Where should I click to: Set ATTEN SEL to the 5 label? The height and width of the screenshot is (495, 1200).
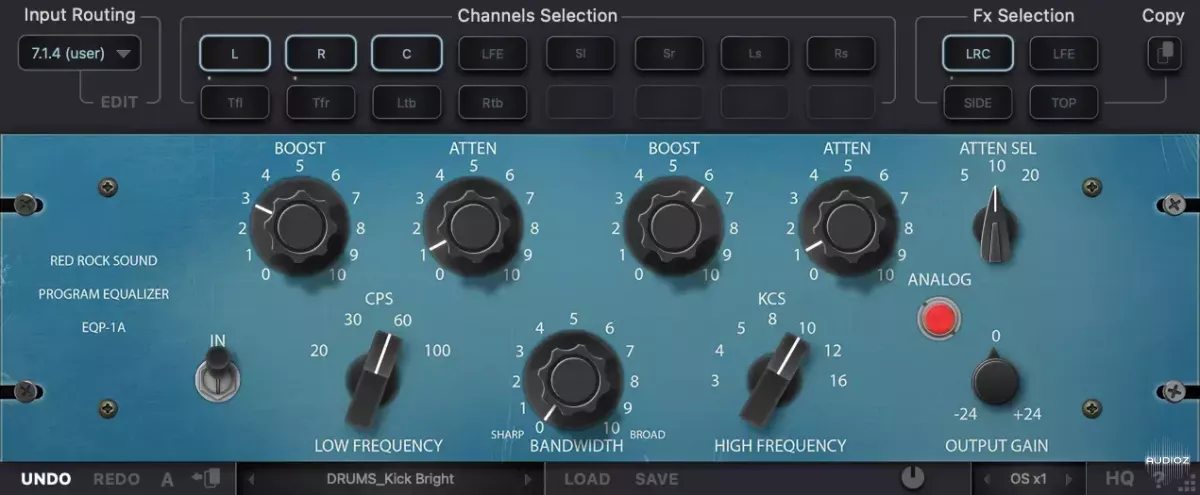964,176
